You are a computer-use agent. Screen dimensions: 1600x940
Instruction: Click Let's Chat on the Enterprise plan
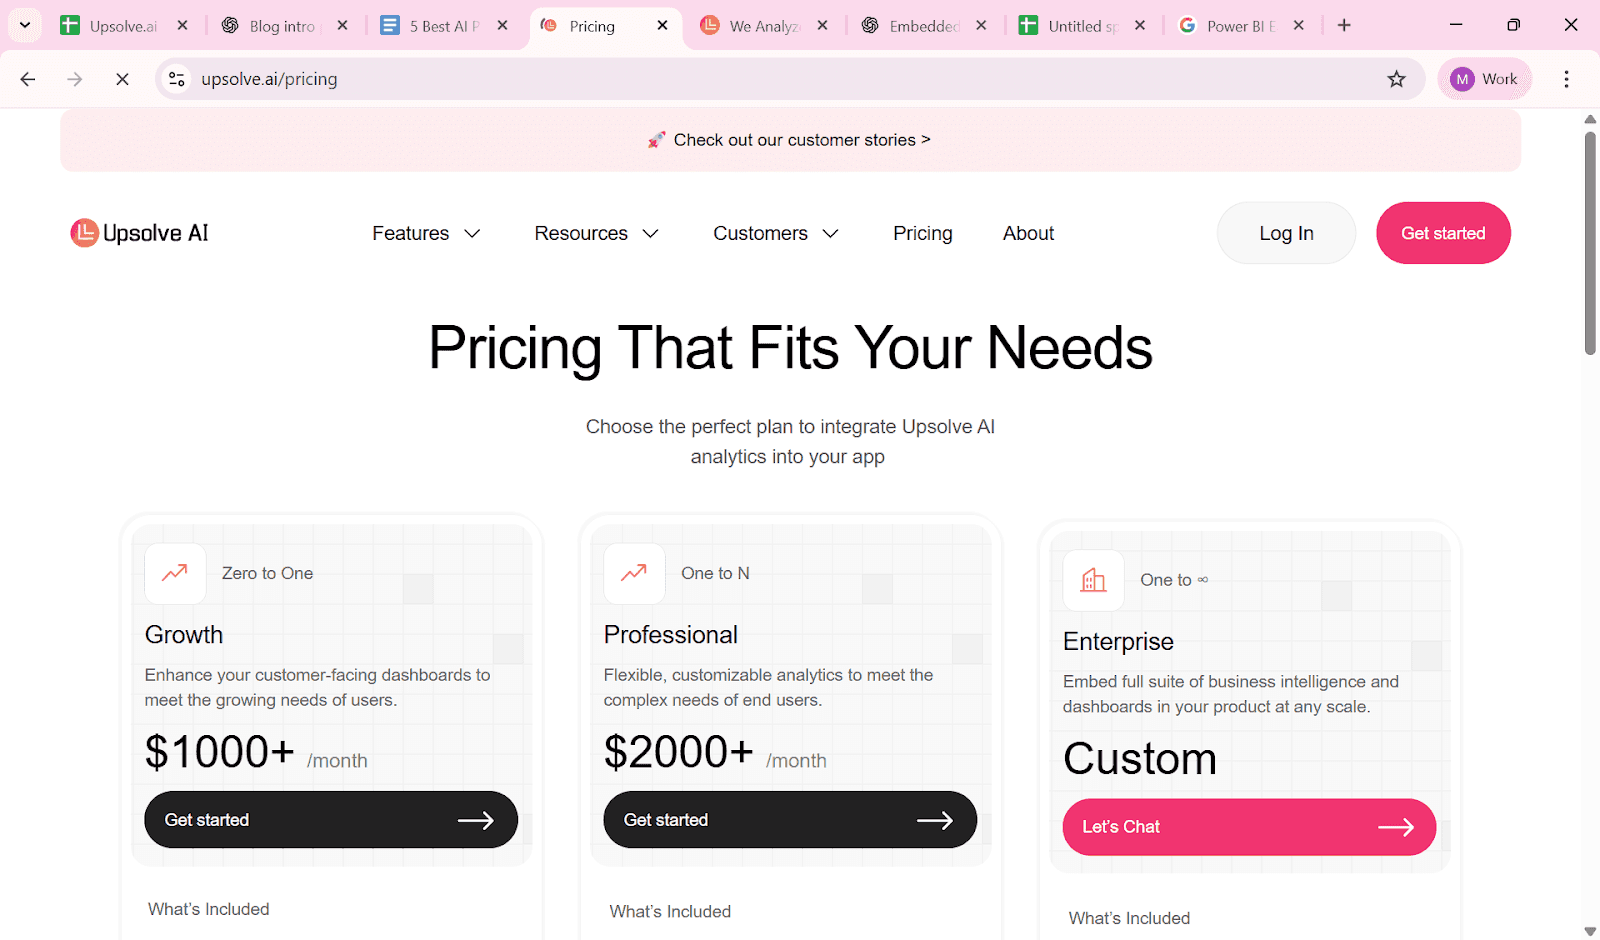[x=1248, y=827]
